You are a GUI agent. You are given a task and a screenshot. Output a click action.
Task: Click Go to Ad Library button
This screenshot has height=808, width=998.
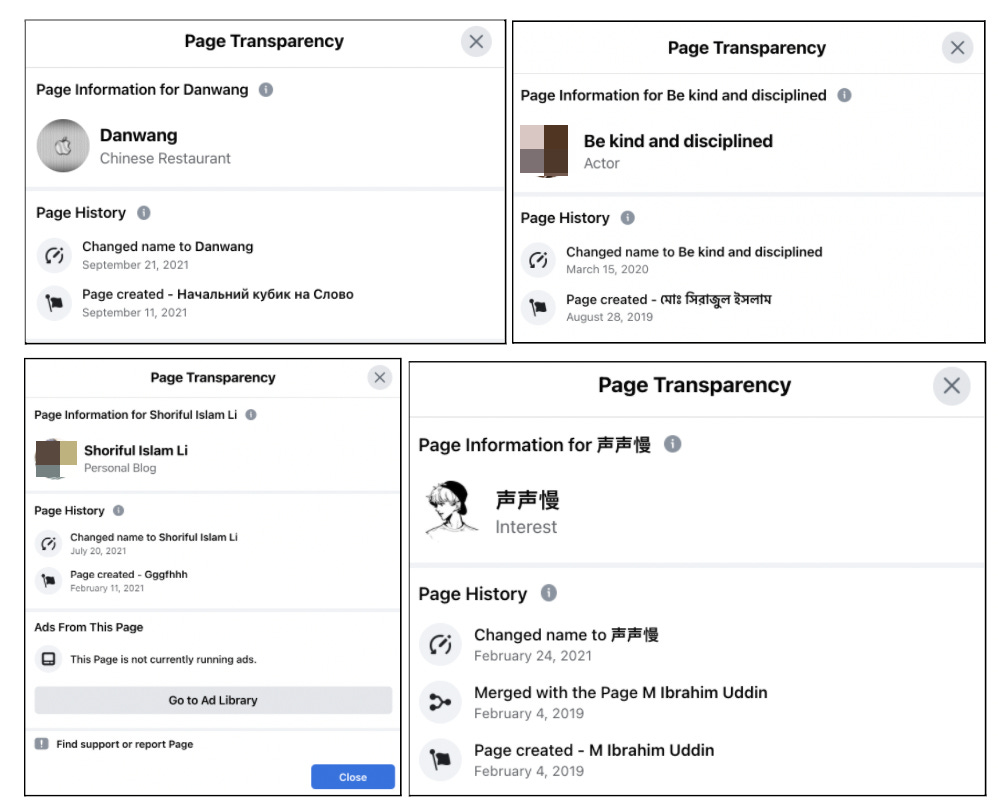tap(213, 700)
